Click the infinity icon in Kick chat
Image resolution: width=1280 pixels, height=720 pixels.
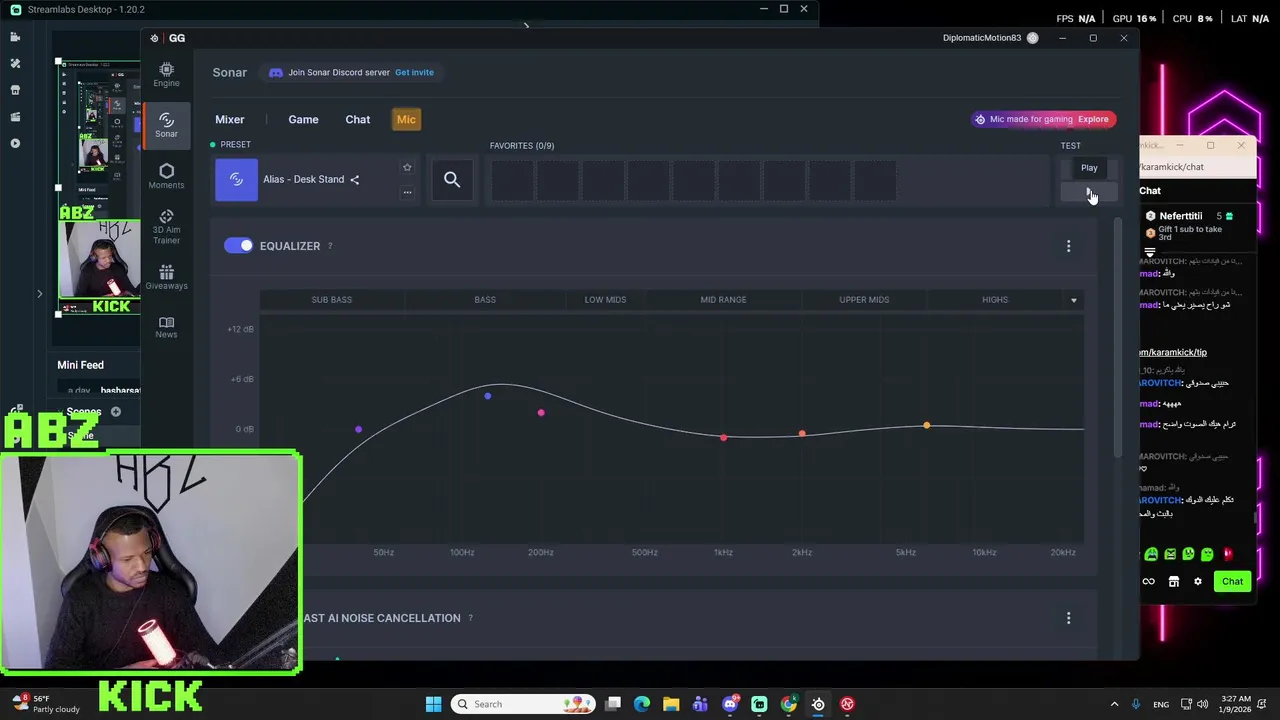coord(1149,581)
